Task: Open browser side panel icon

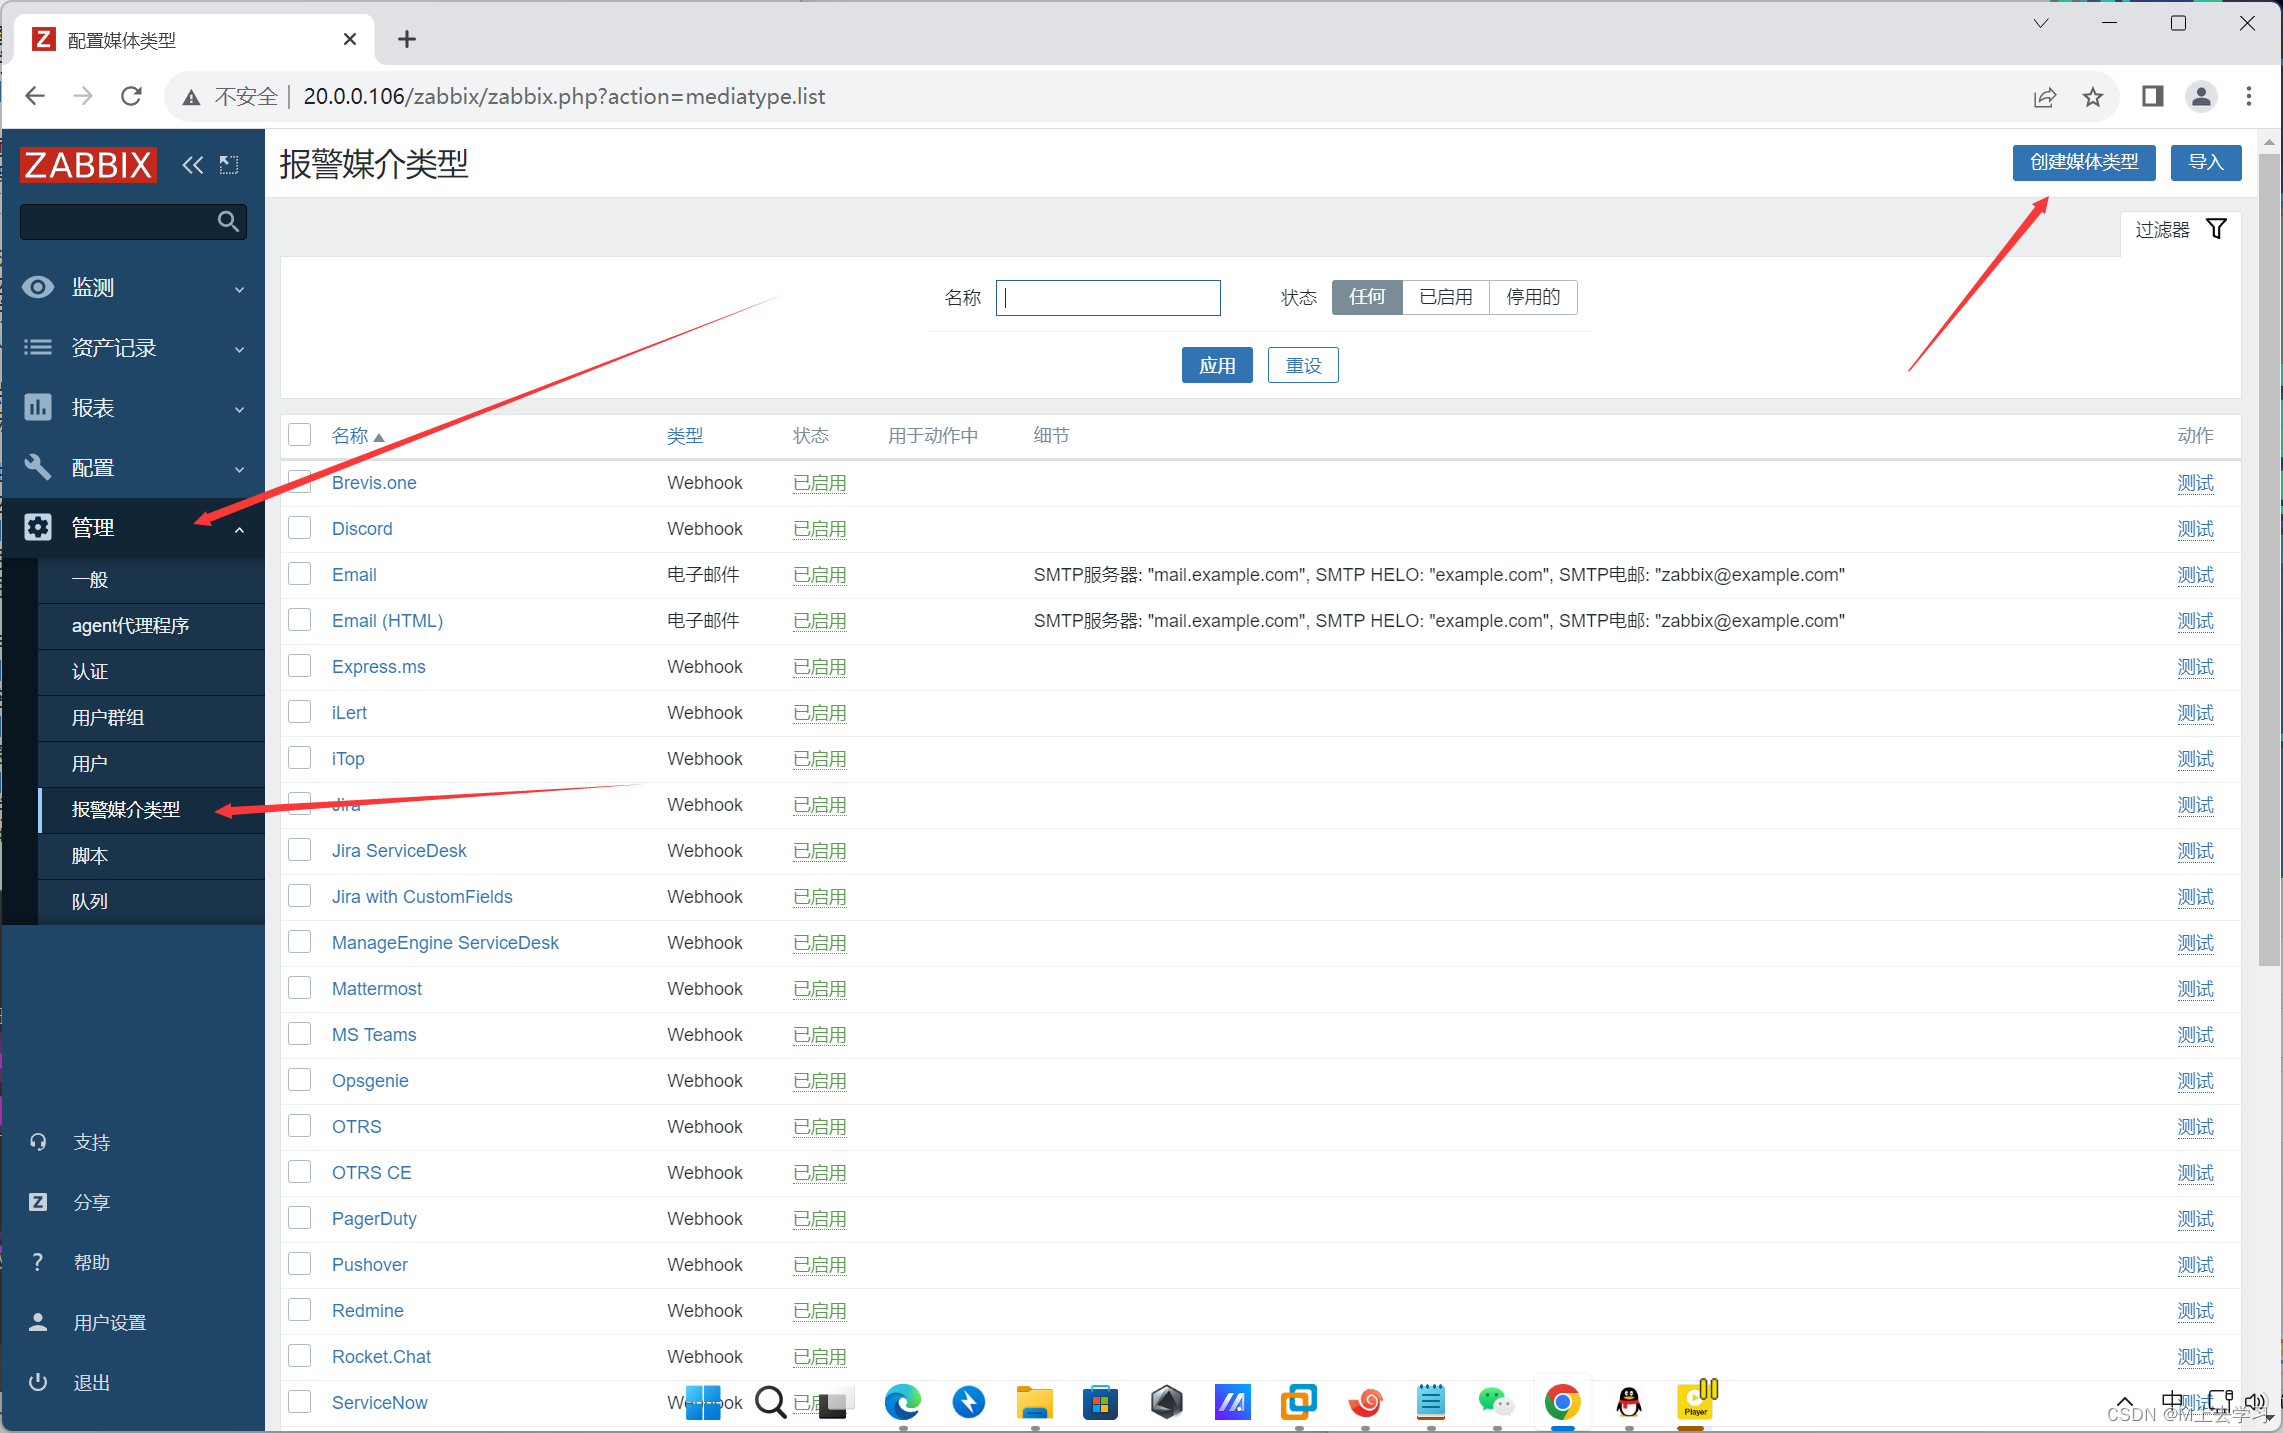Action: pos(2153,97)
